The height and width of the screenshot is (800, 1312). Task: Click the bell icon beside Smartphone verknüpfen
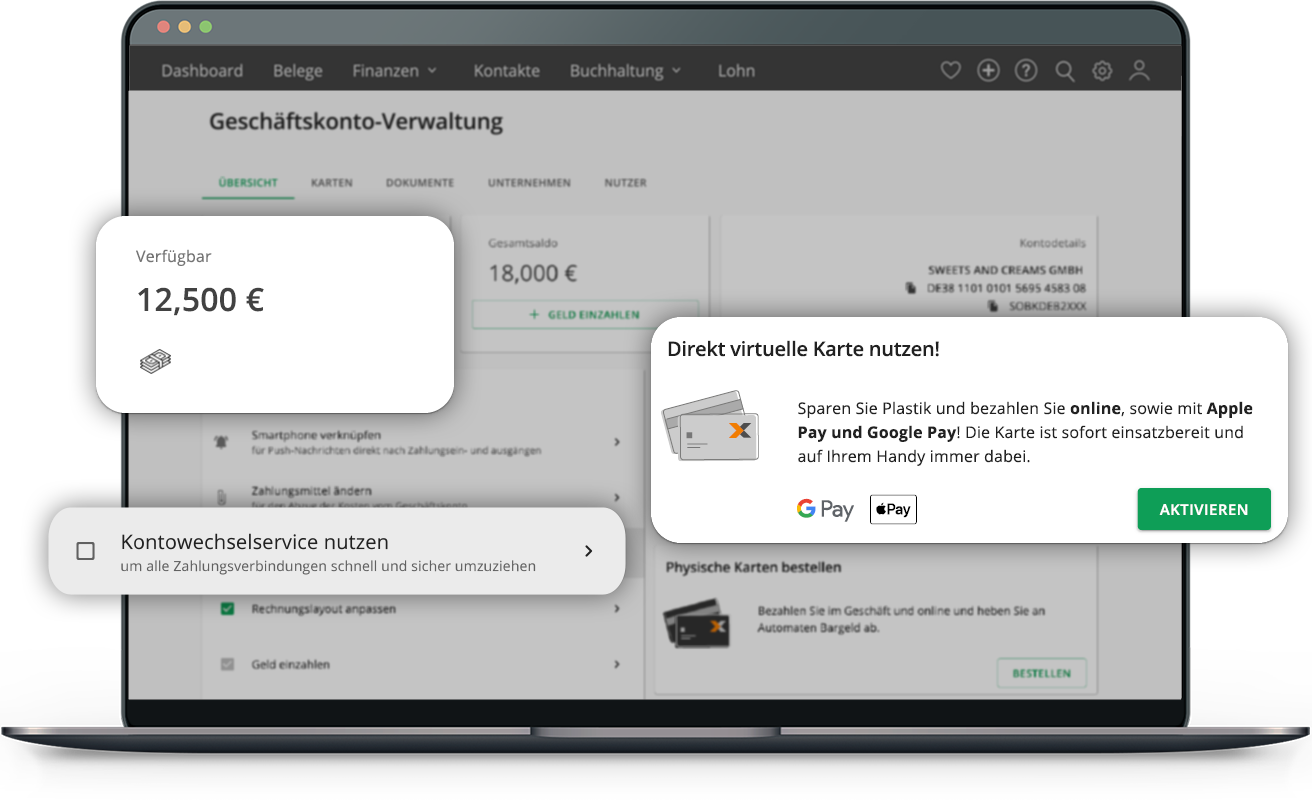221,442
